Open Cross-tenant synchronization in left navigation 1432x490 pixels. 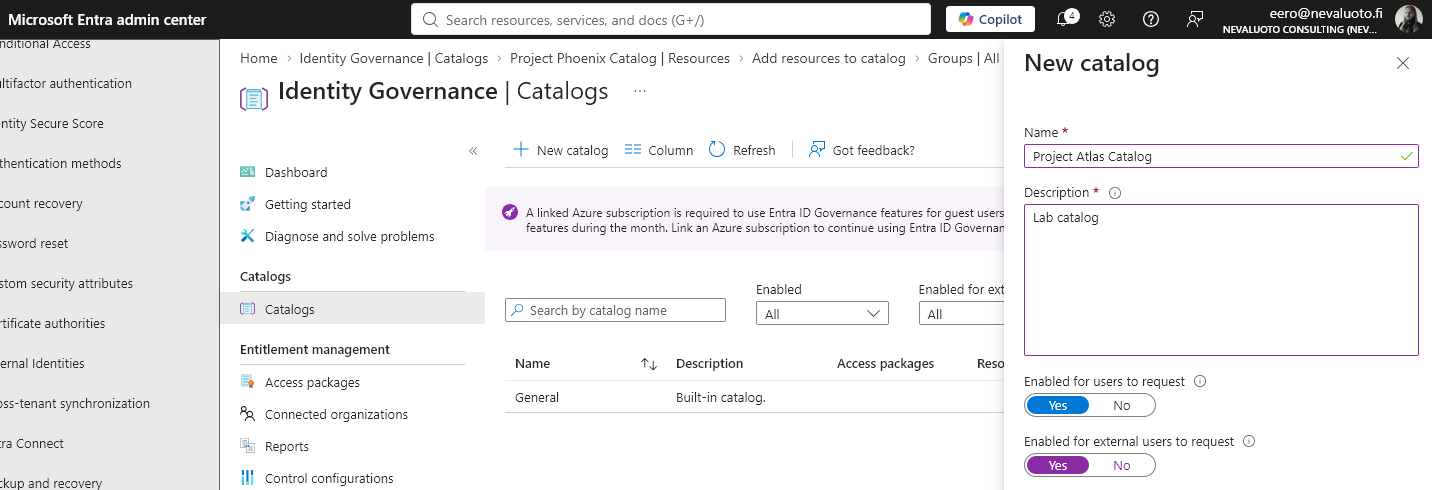tap(74, 403)
